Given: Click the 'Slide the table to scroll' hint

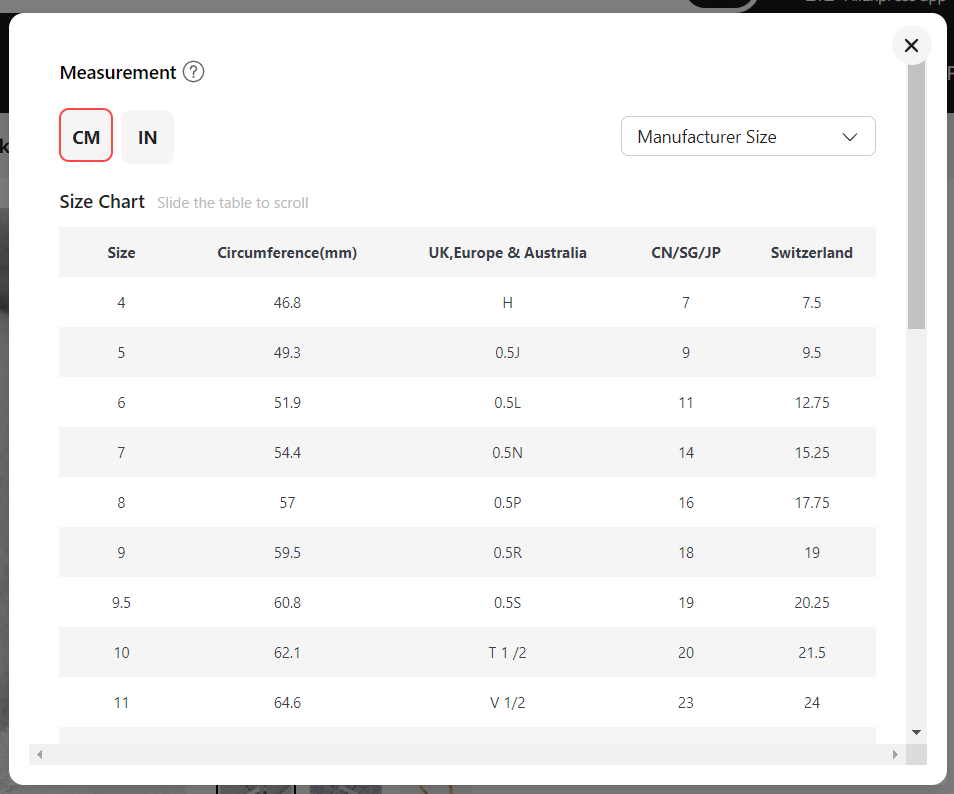Looking at the screenshot, I should point(232,203).
